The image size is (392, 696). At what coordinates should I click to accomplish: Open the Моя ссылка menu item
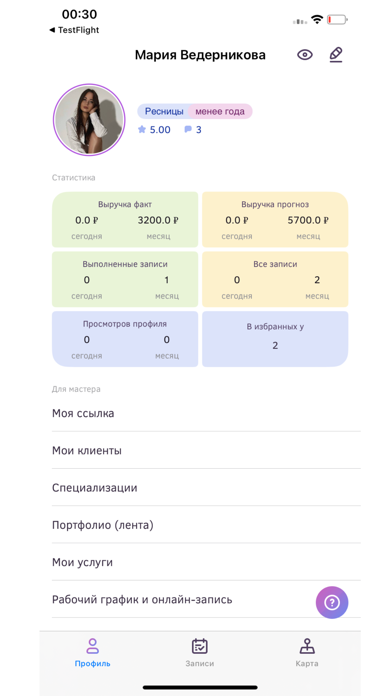click(x=206, y=413)
